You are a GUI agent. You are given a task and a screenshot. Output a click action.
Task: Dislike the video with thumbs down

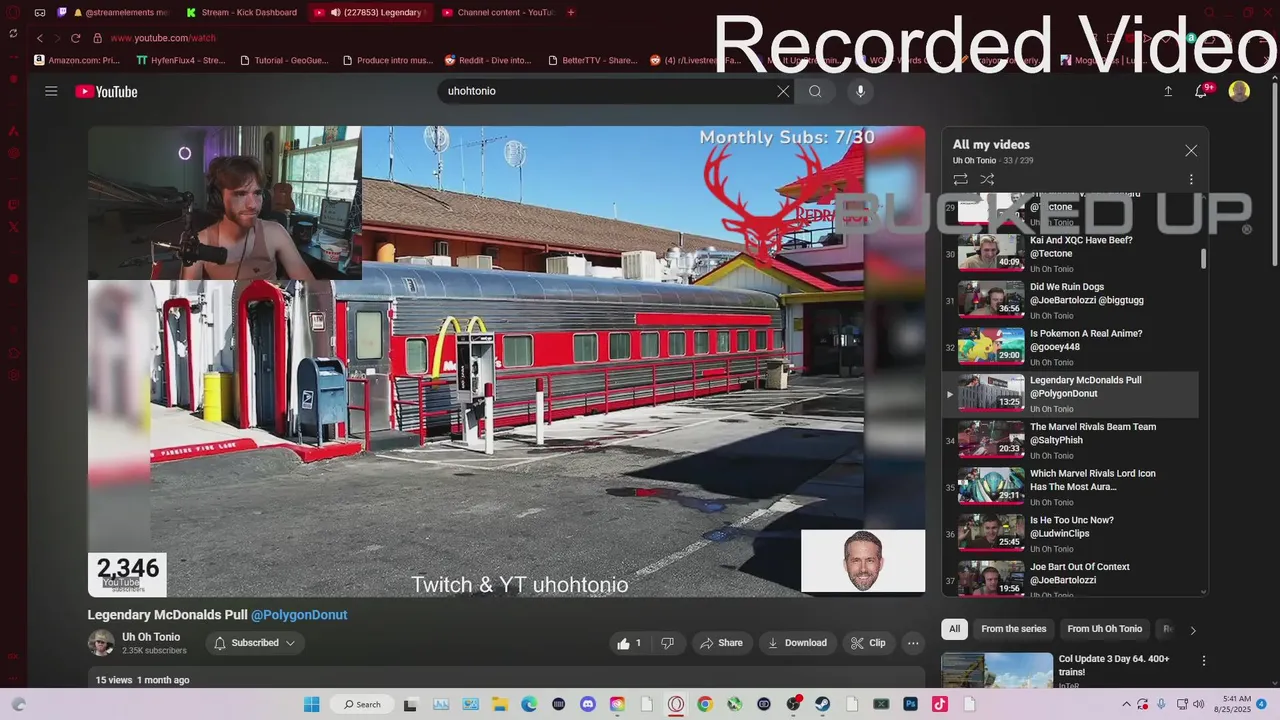coord(667,643)
